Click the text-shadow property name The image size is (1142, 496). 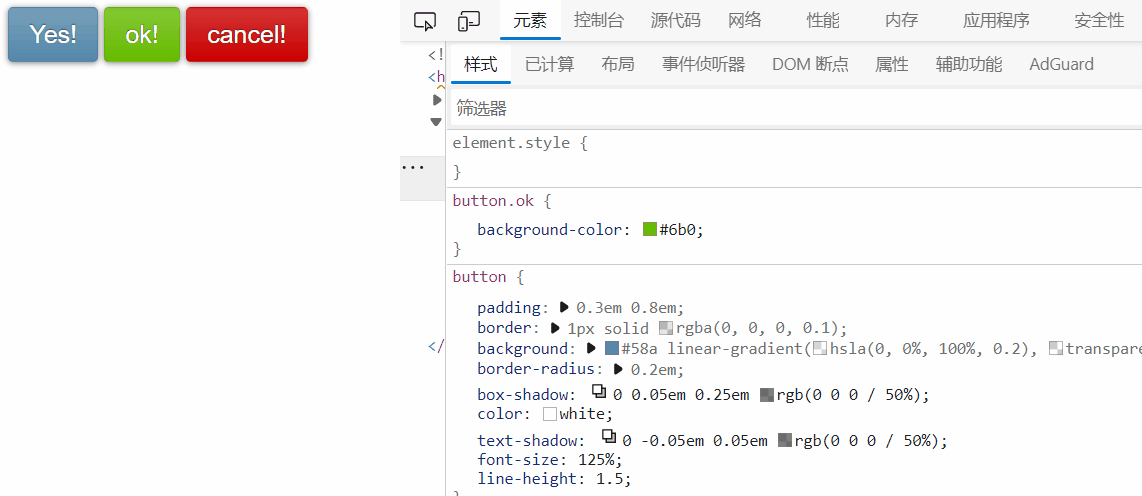tap(527, 440)
